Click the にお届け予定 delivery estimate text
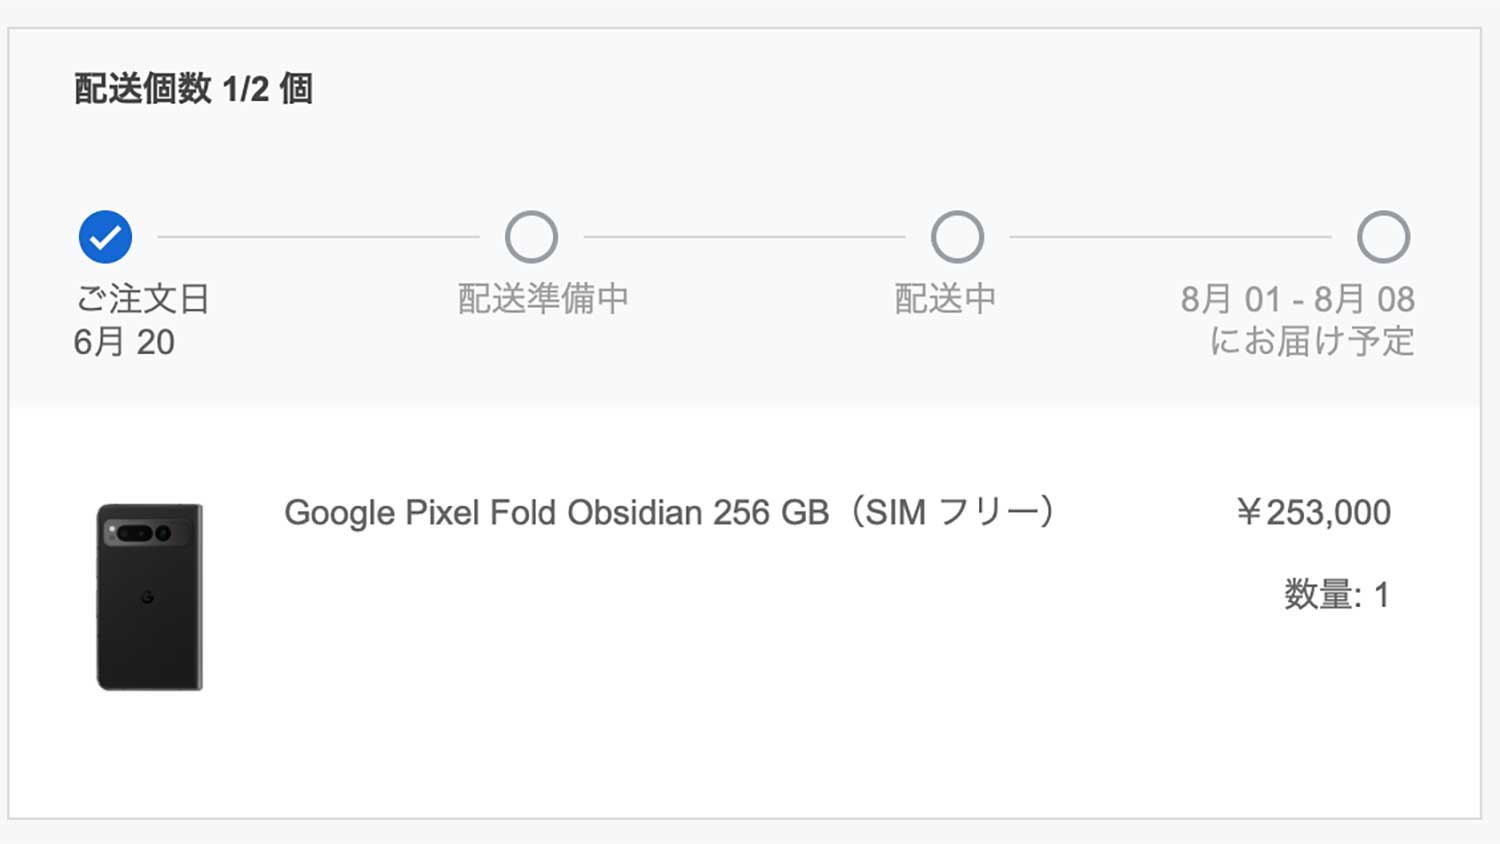This screenshot has width=1500, height=844. pyautogui.click(x=1311, y=341)
